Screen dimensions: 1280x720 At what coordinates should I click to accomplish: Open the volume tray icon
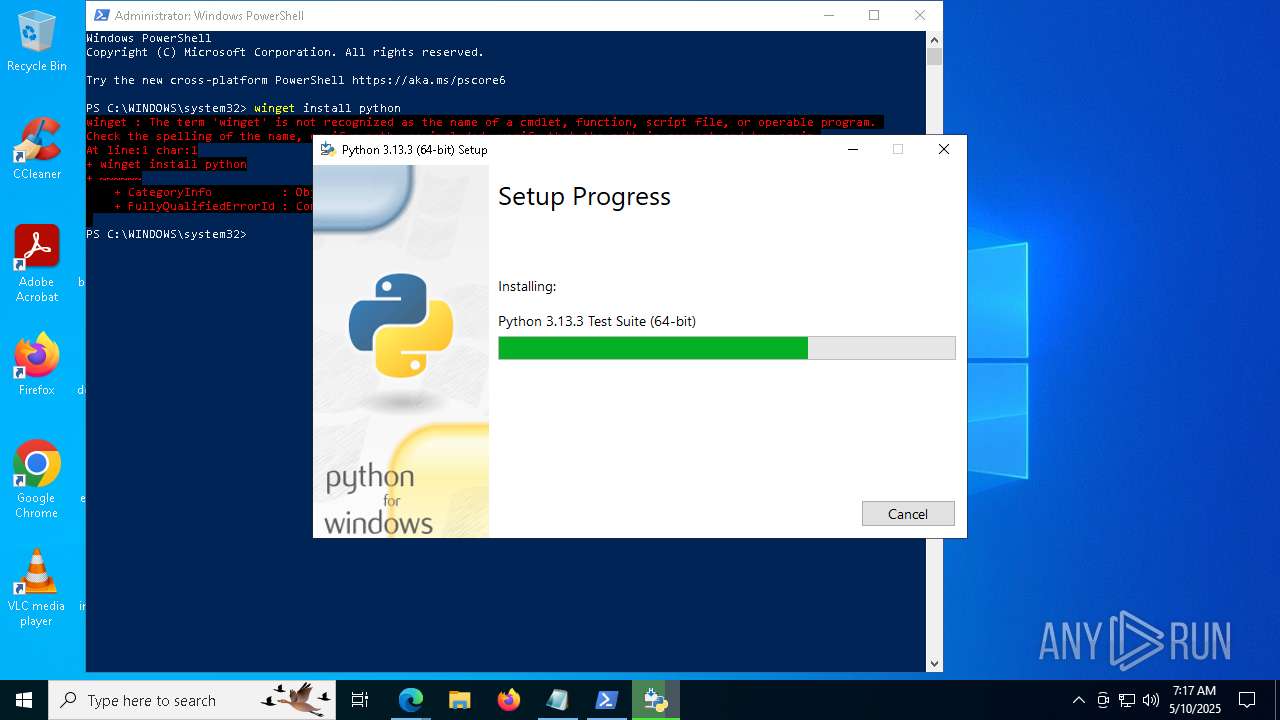point(1150,700)
